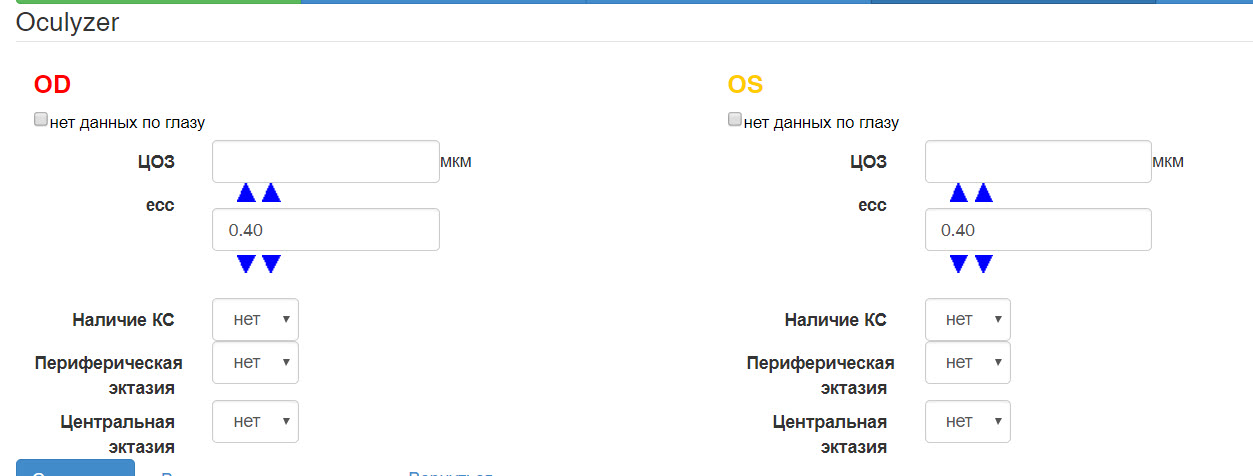This screenshot has height=476, width=1253.
Task: Open the OS 'Наличие КС' dropdown
Action: pyautogui.click(x=967, y=319)
